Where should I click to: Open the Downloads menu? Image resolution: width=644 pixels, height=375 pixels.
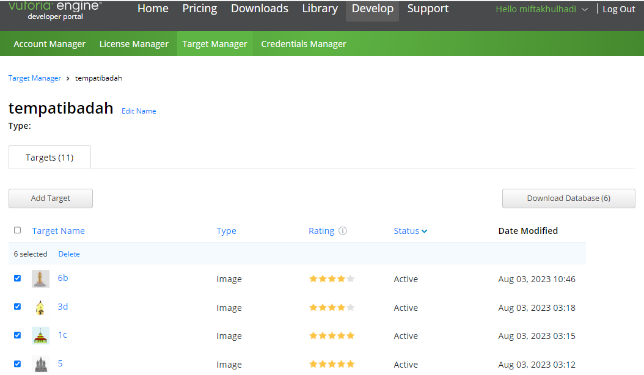click(260, 8)
